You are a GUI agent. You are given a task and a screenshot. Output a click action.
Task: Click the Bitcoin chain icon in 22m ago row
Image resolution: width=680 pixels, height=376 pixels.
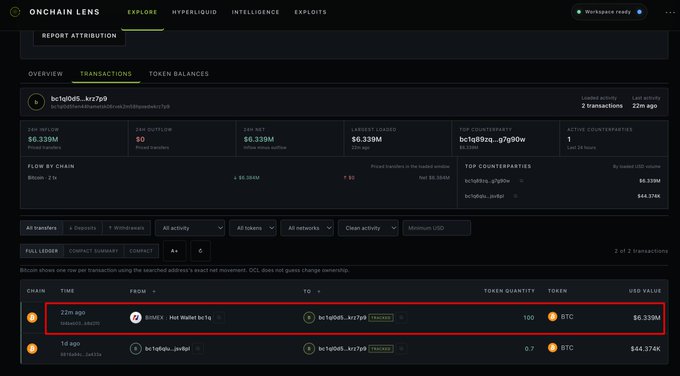32,317
